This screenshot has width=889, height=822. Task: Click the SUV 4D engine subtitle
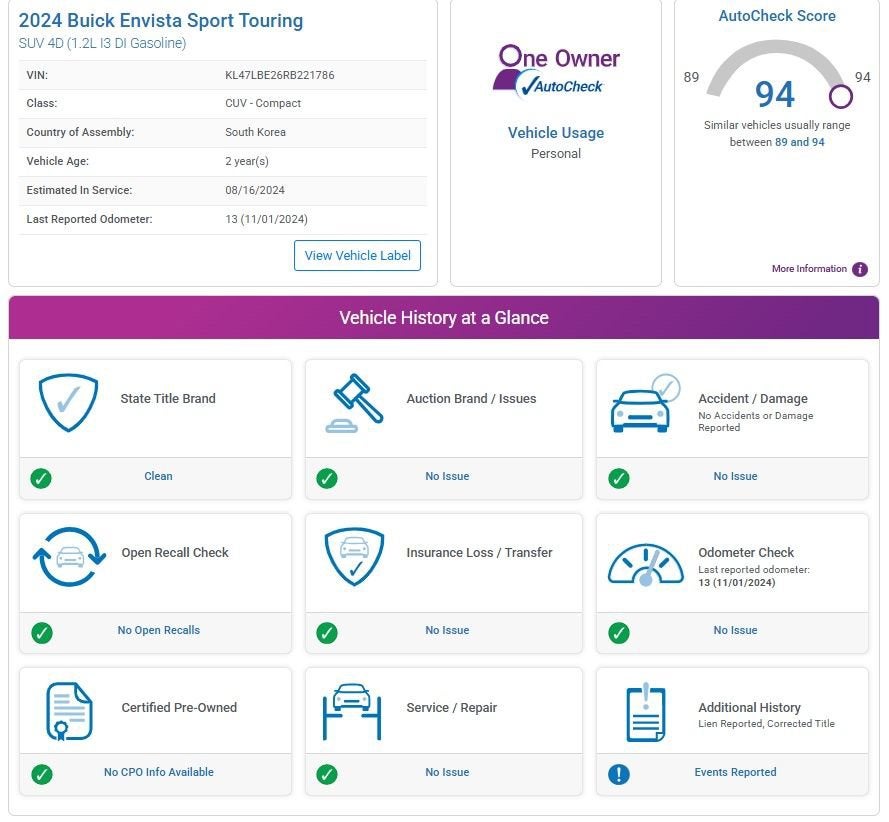click(x=102, y=43)
